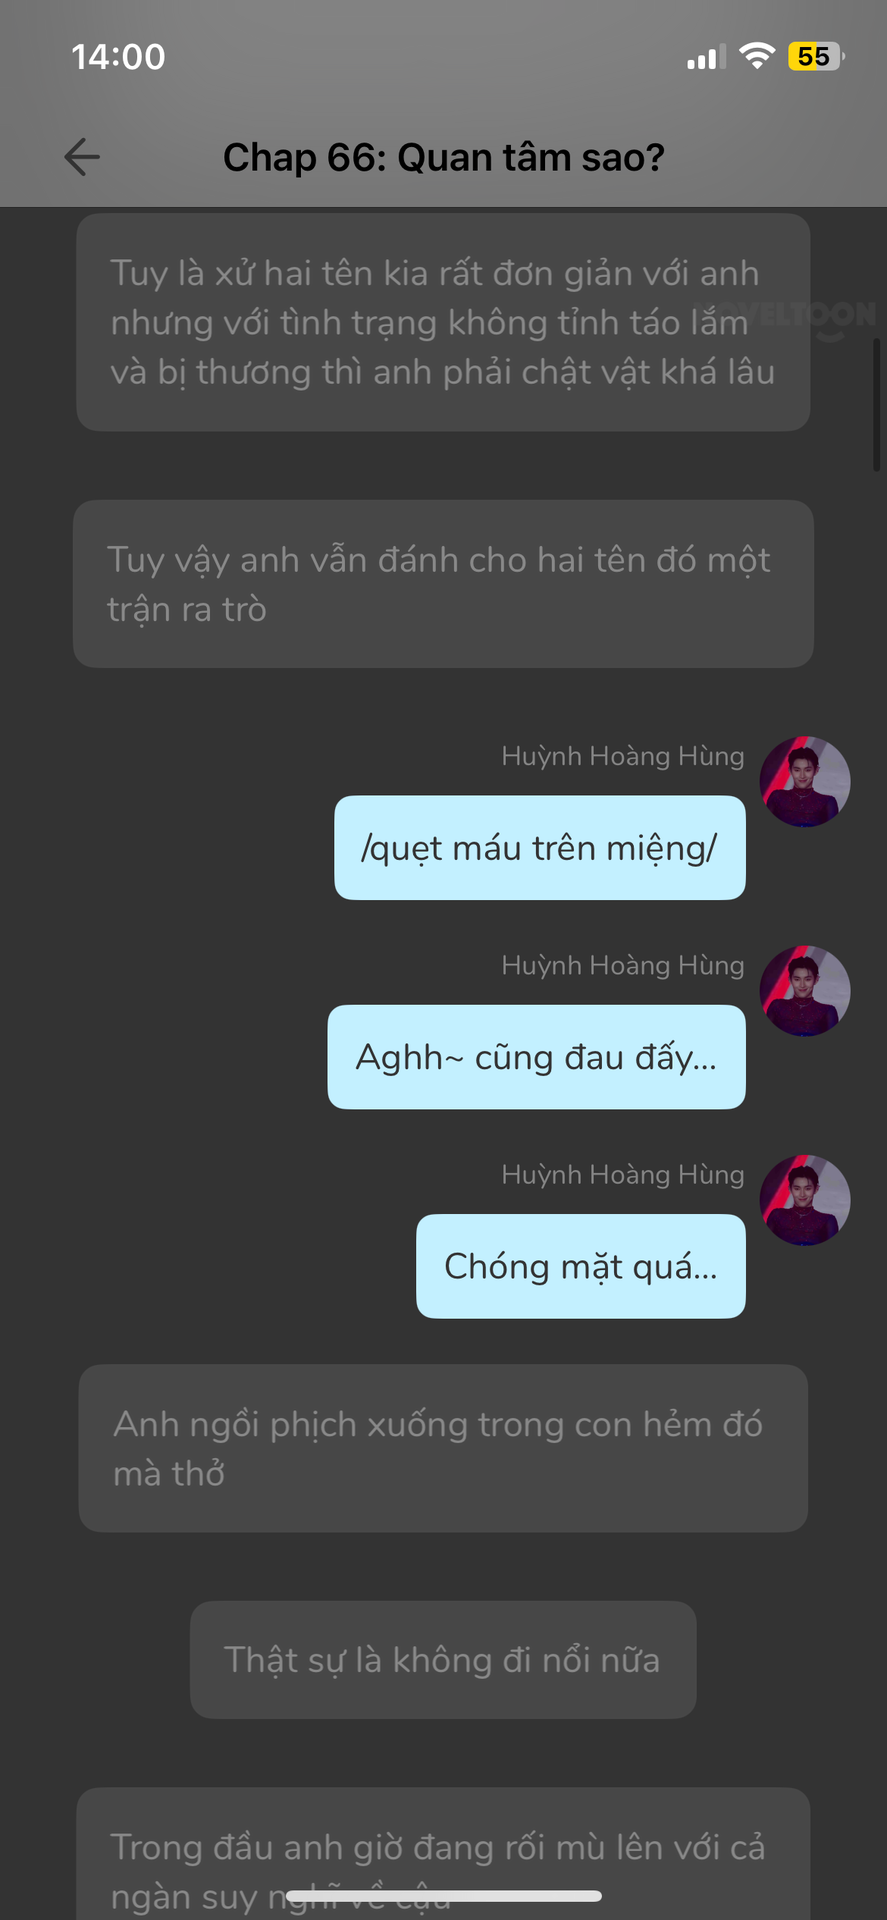Image resolution: width=887 pixels, height=1920 pixels.
Task: Tap the cellular signal bars icon
Action: pos(707,58)
